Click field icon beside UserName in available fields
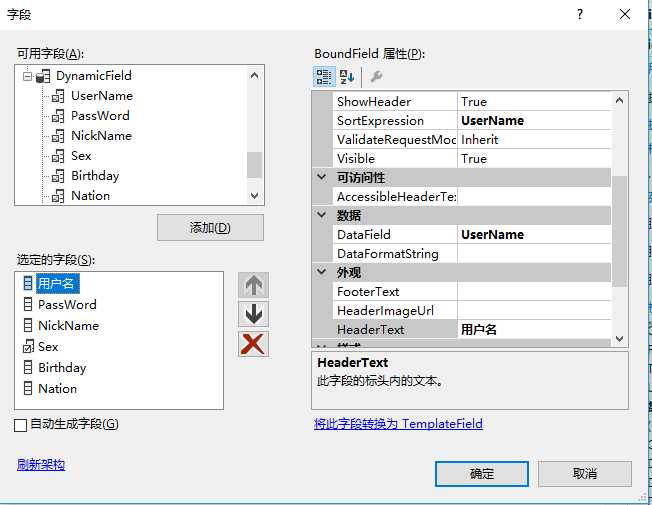This screenshot has height=505, width=652. (58, 97)
